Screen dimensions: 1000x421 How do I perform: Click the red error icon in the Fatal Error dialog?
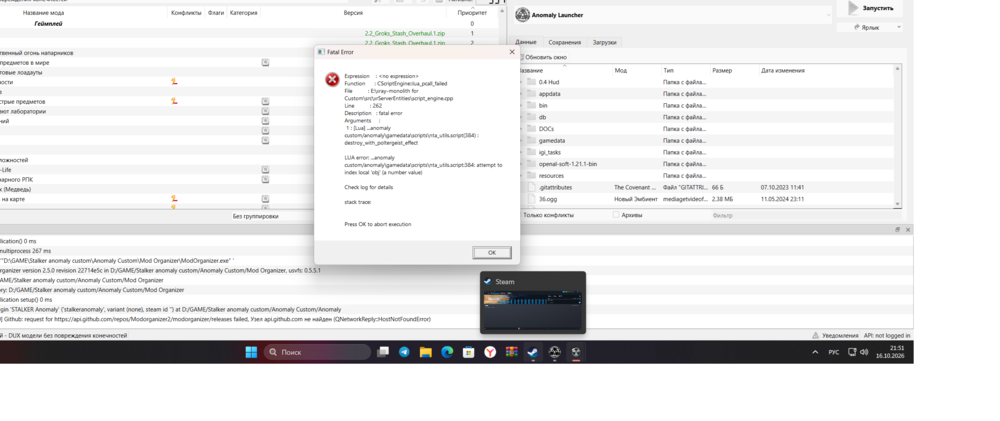[x=332, y=80]
